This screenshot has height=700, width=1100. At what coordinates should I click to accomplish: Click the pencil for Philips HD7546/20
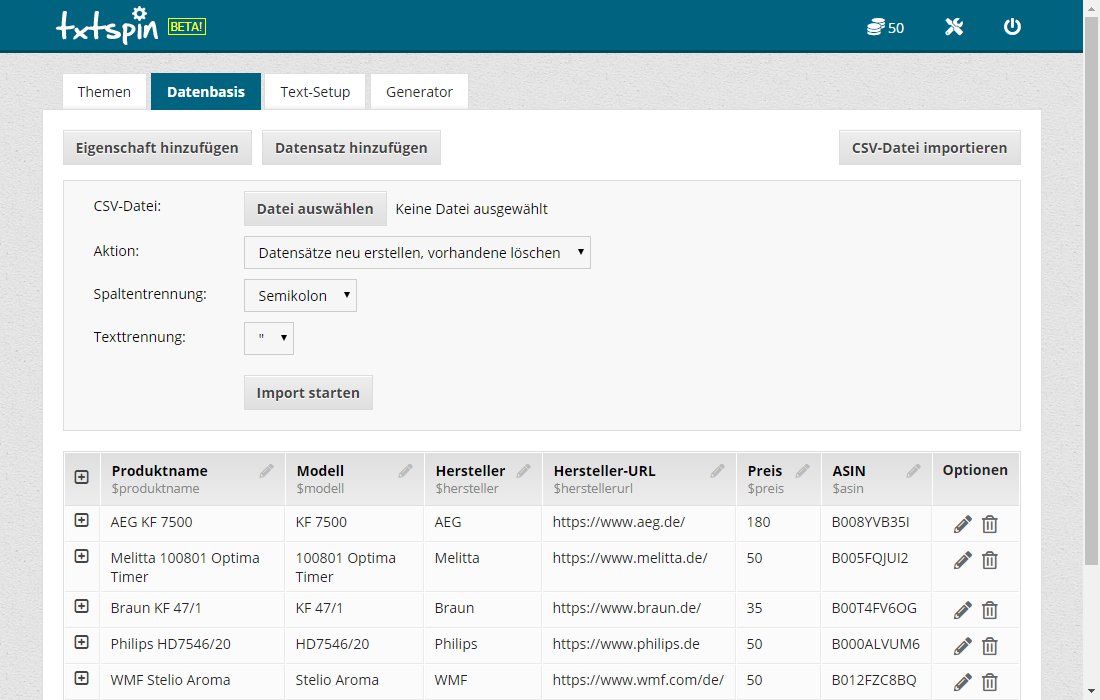(x=962, y=646)
